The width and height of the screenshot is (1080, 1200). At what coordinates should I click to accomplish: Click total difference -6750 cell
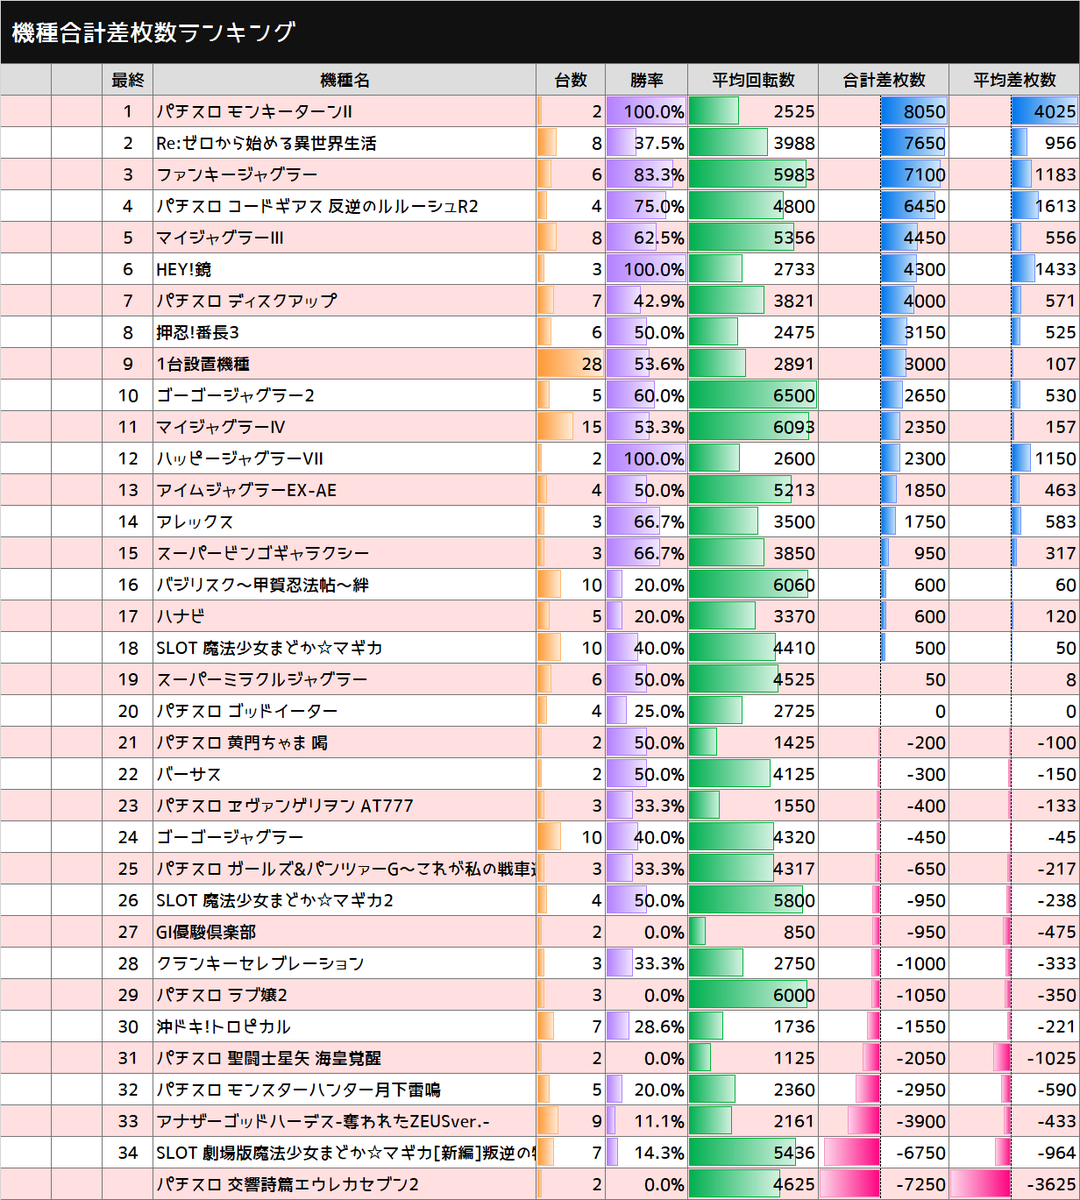[x=884, y=1152]
